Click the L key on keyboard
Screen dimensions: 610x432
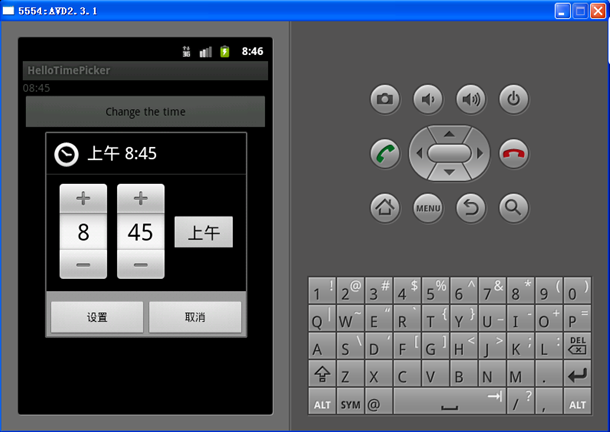tap(549, 346)
